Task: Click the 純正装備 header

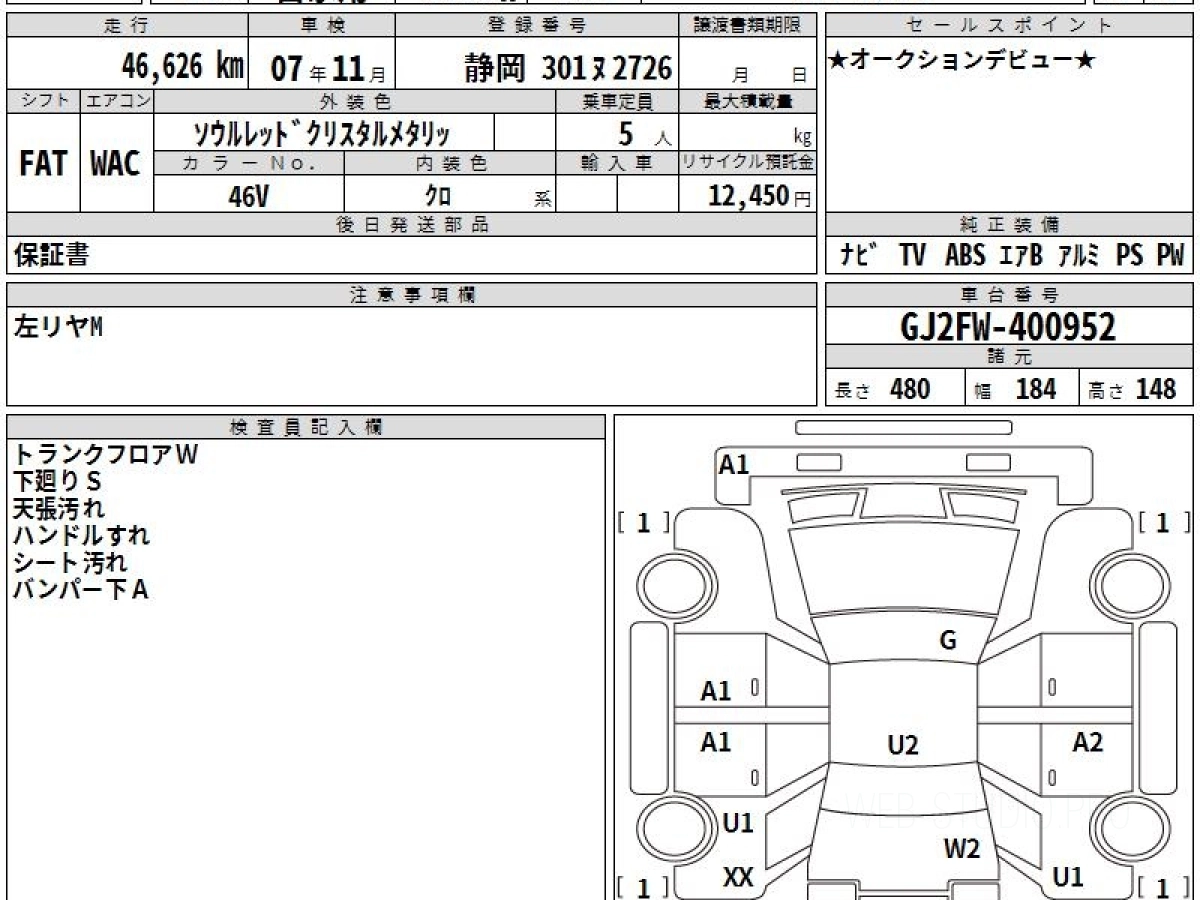Action: (x=1009, y=225)
